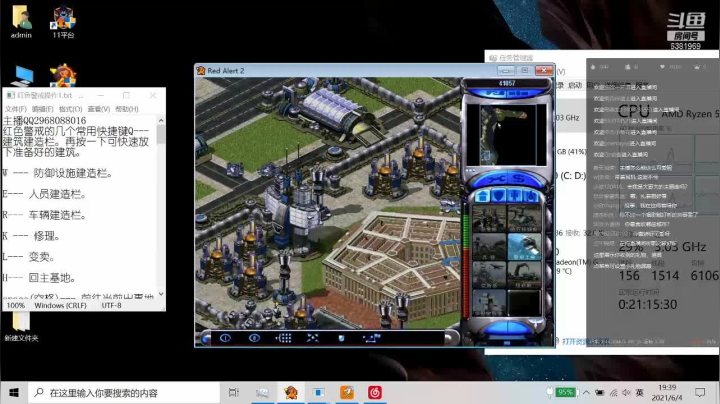
Task: Switch to the defenses build tab (shield icon)
Action: coord(499,196)
